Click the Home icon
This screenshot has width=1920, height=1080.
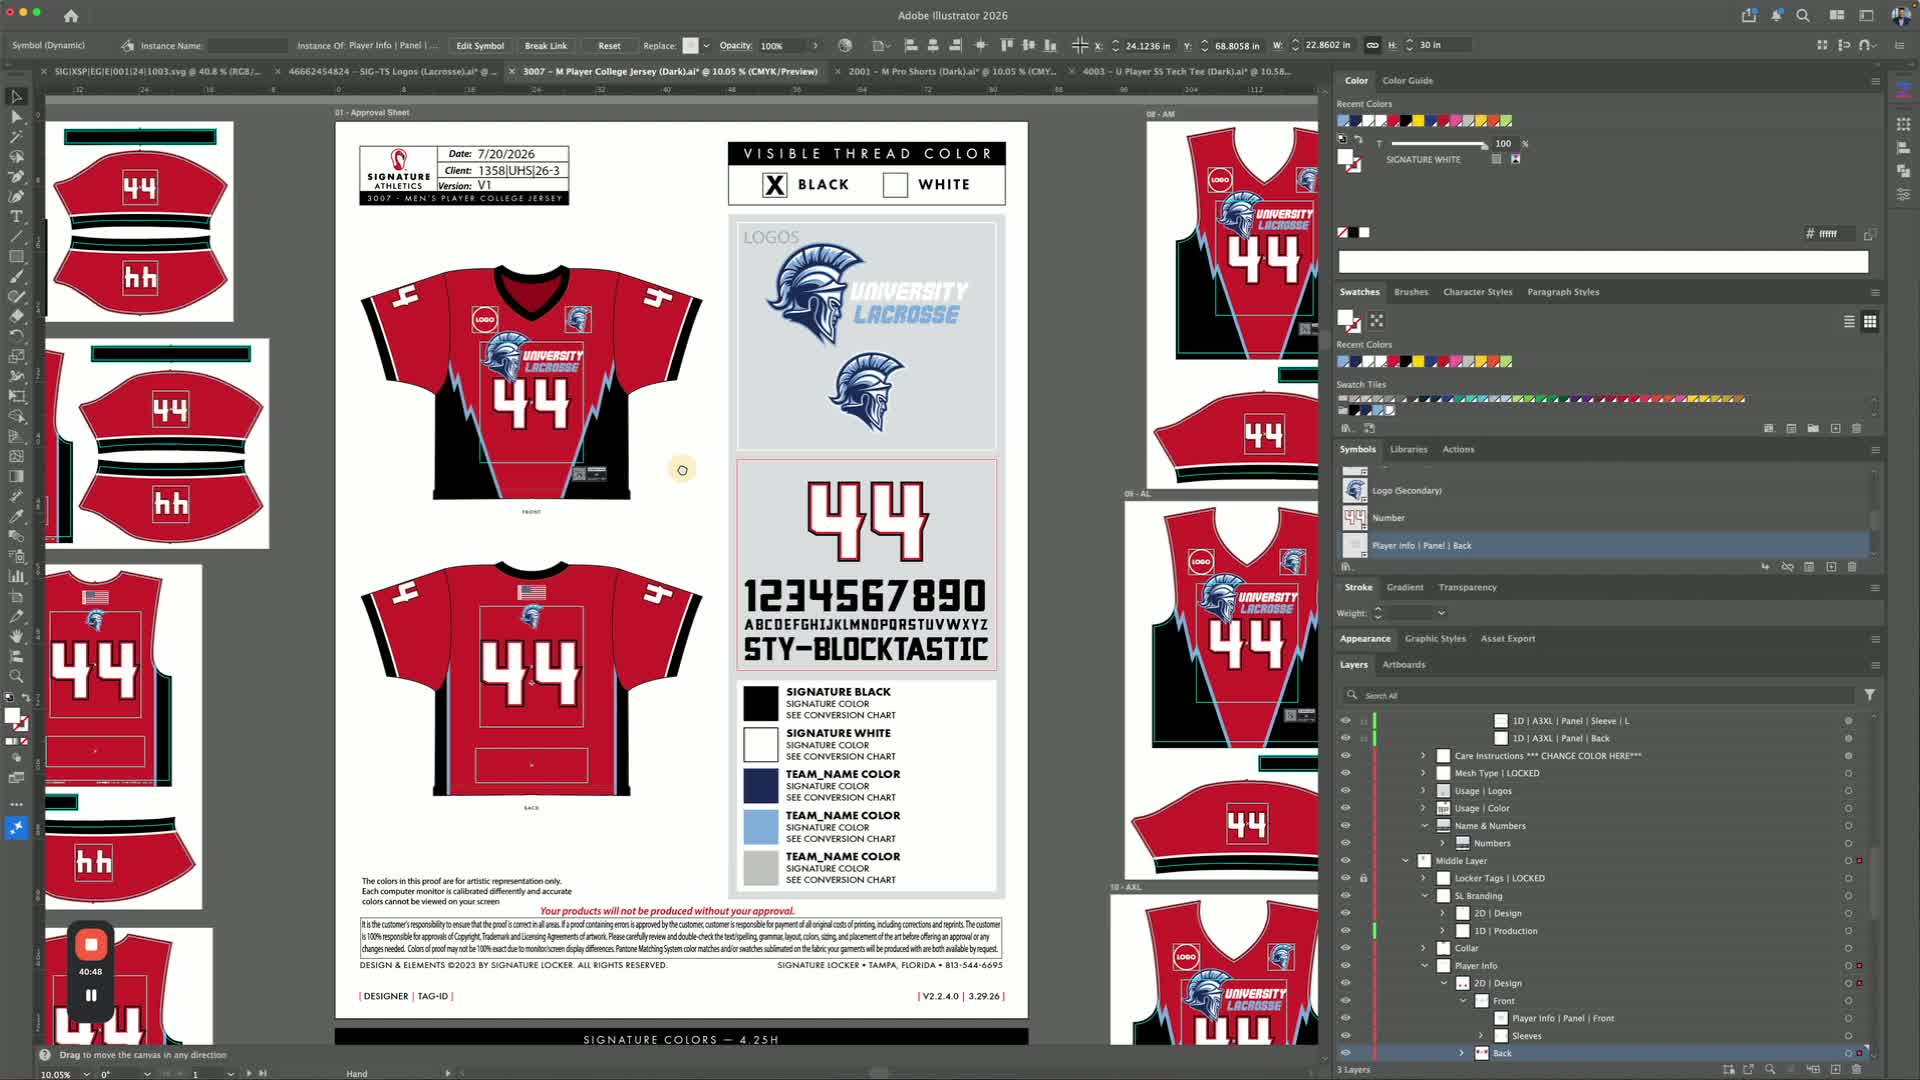tap(71, 16)
